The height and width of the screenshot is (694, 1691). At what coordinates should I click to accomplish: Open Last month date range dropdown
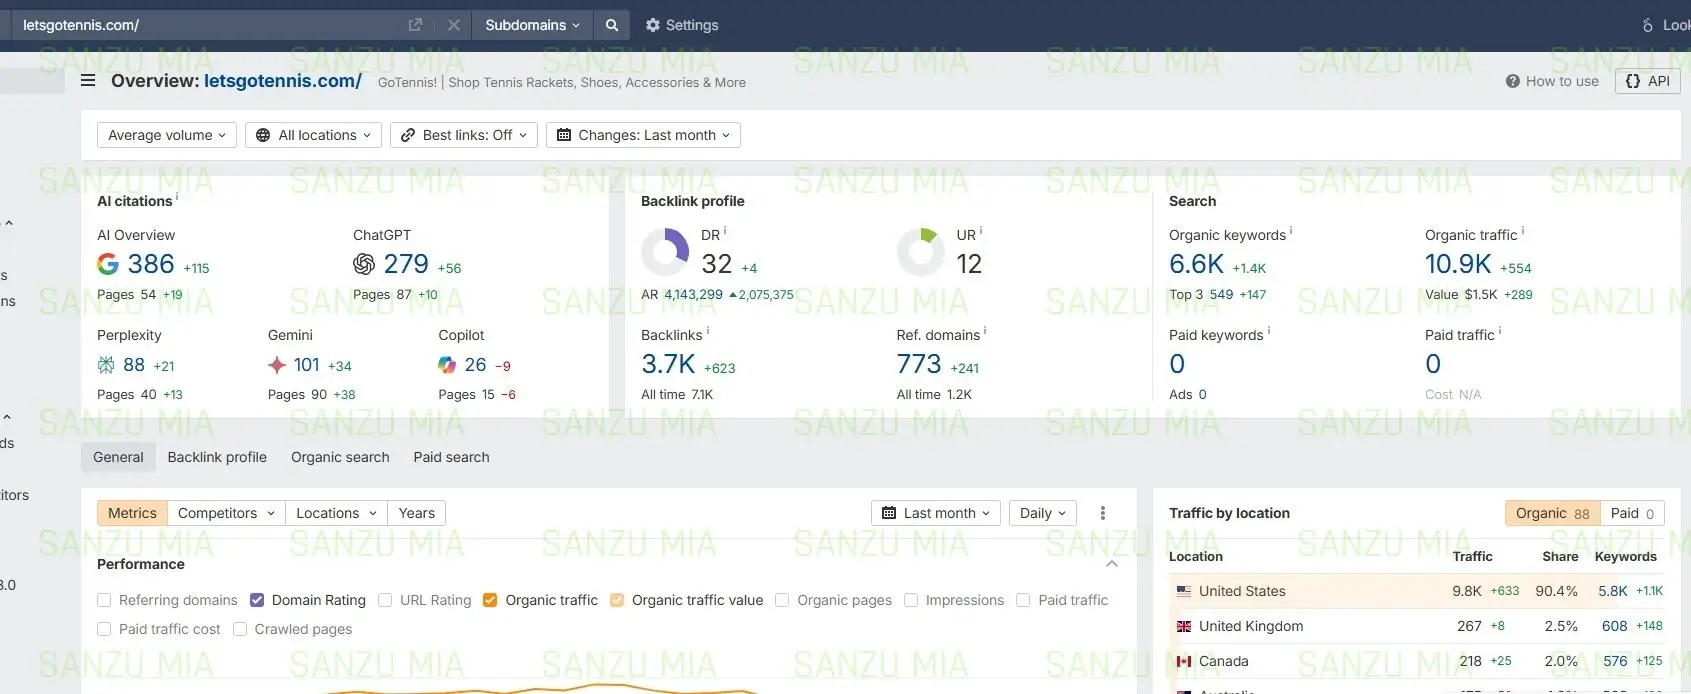(936, 513)
